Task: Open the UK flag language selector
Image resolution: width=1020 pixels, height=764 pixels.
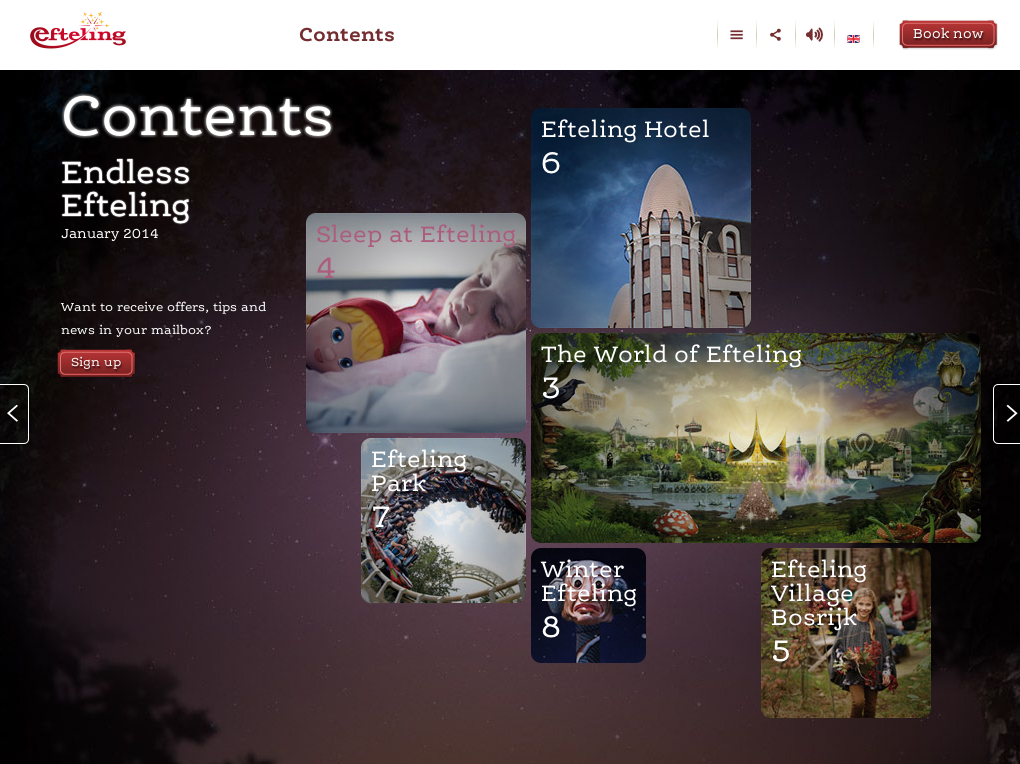Action: [853, 38]
